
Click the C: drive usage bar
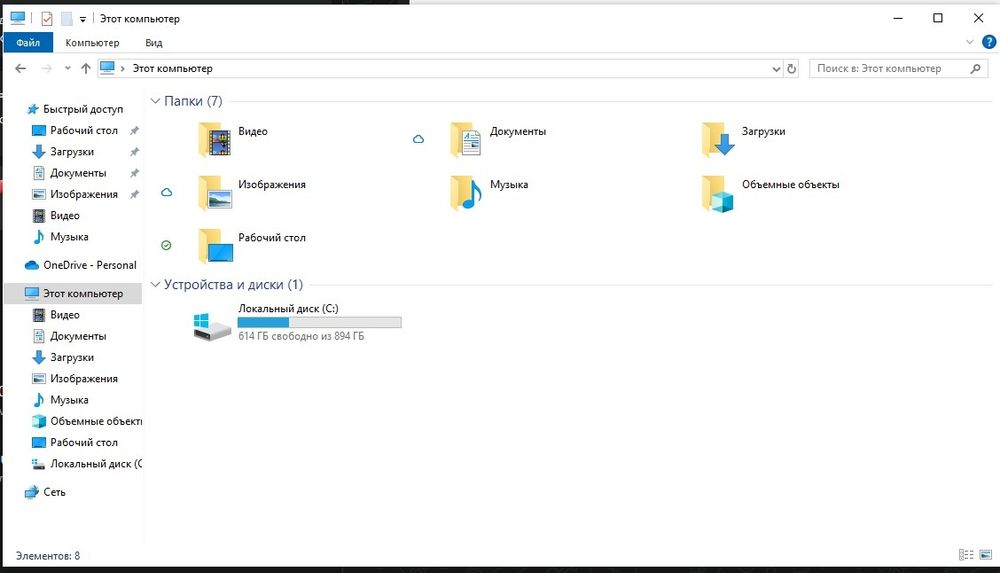320,322
